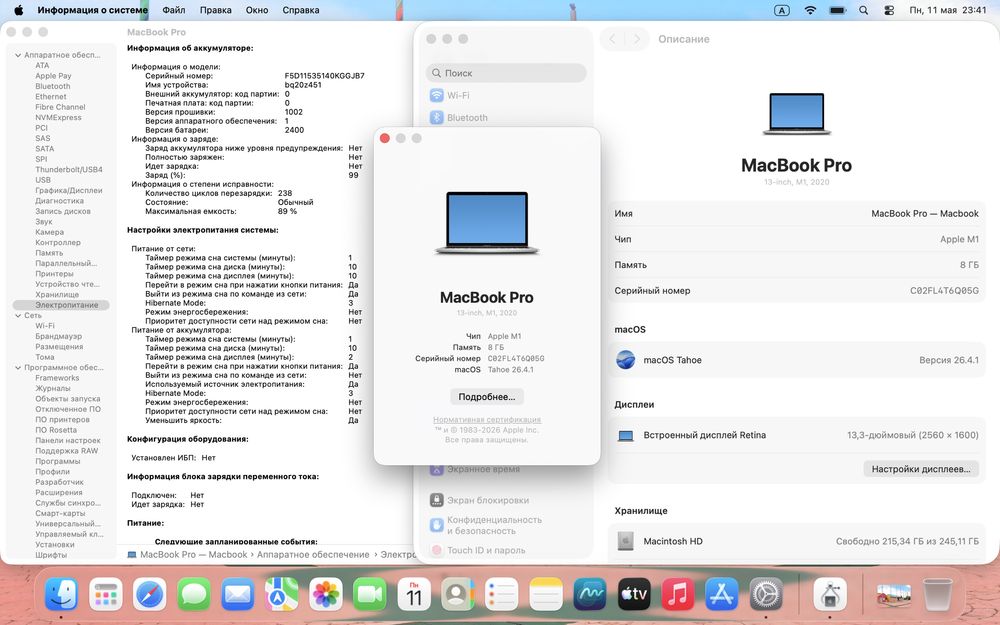Image resolution: width=1000 pixels, height=625 pixels.
Task: Open the Правка menu
Action: pyautogui.click(x=216, y=10)
